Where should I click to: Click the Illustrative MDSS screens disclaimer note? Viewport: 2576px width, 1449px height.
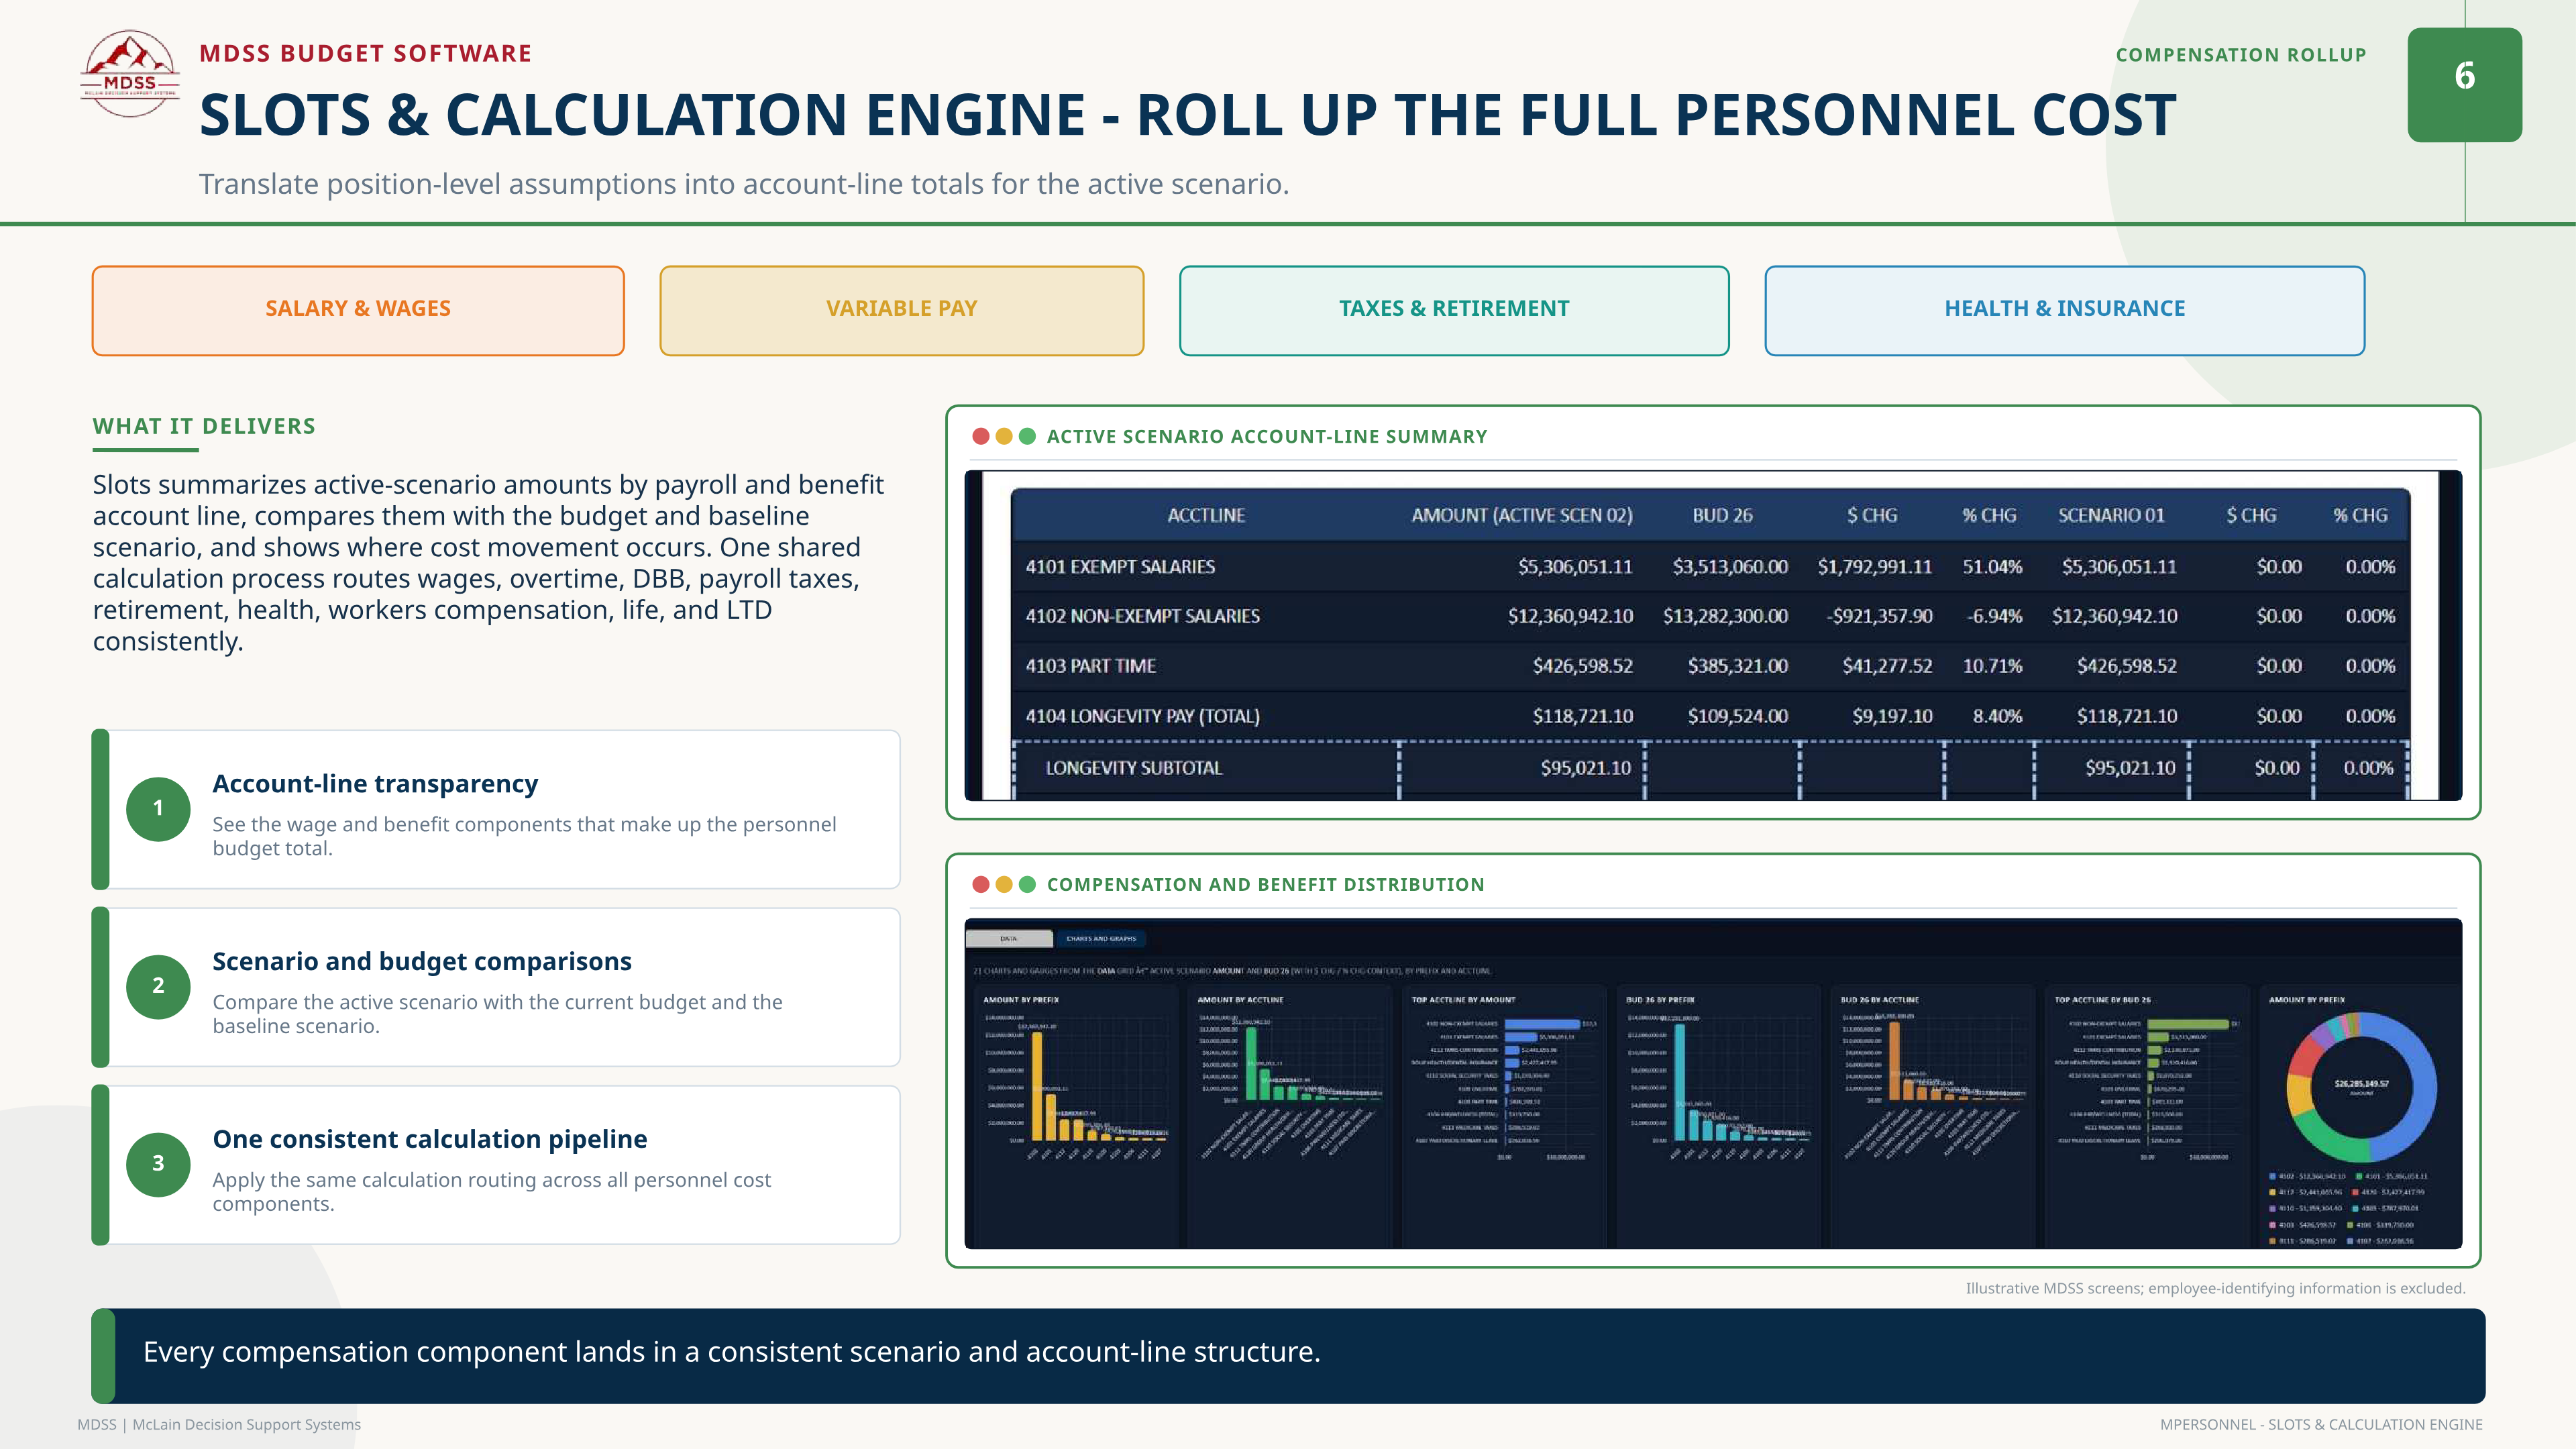tap(2215, 1288)
